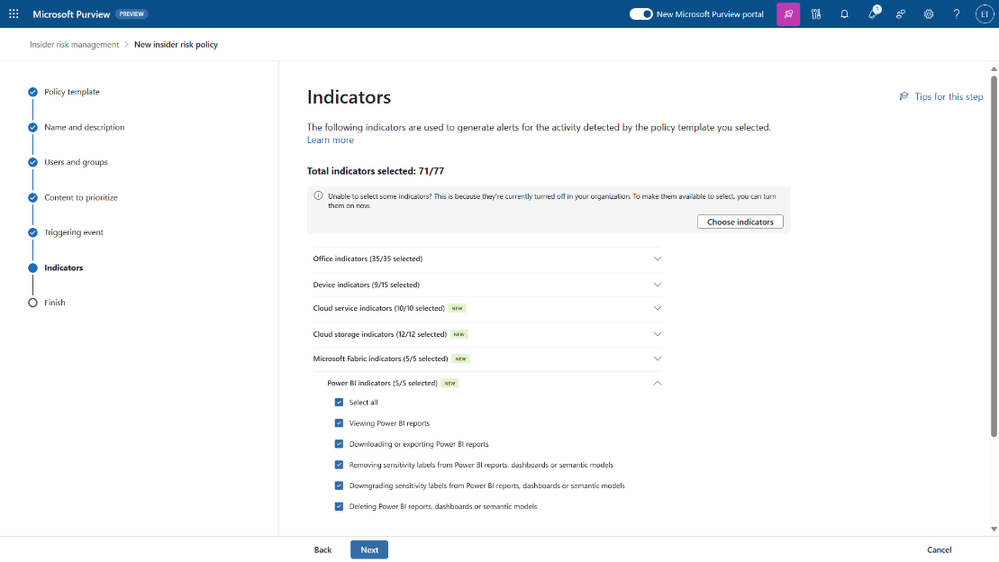Image resolution: width=999 pixels, height=562 pixels.
Task: Open the feedback people icon
Action: (900, 14)
